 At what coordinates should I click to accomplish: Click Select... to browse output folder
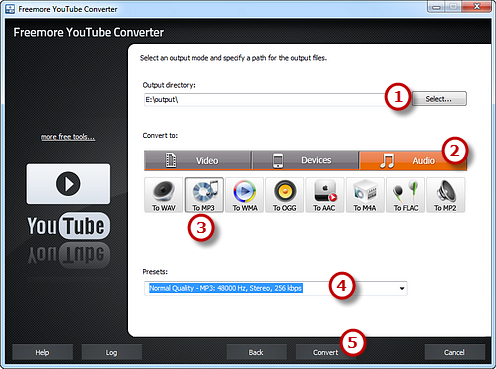(x=439, y=99)
